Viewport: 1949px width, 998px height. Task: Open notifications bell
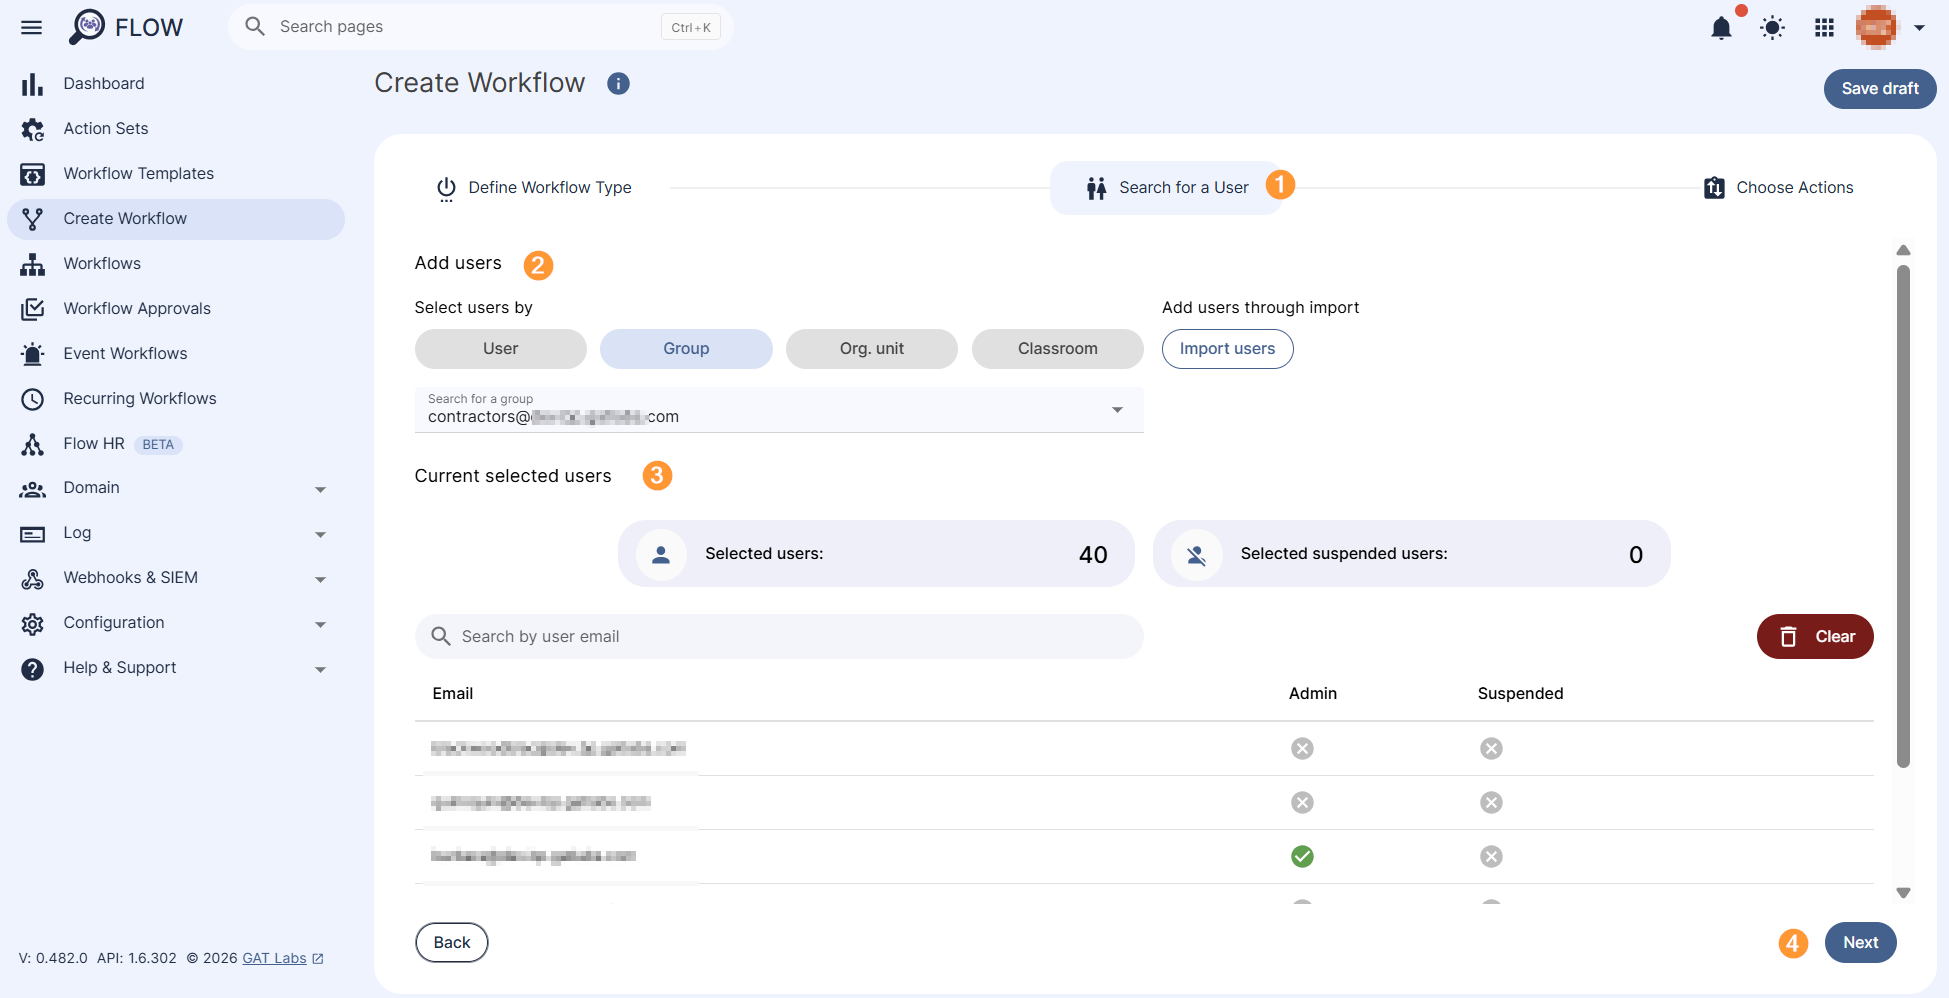click(1721, 27)
